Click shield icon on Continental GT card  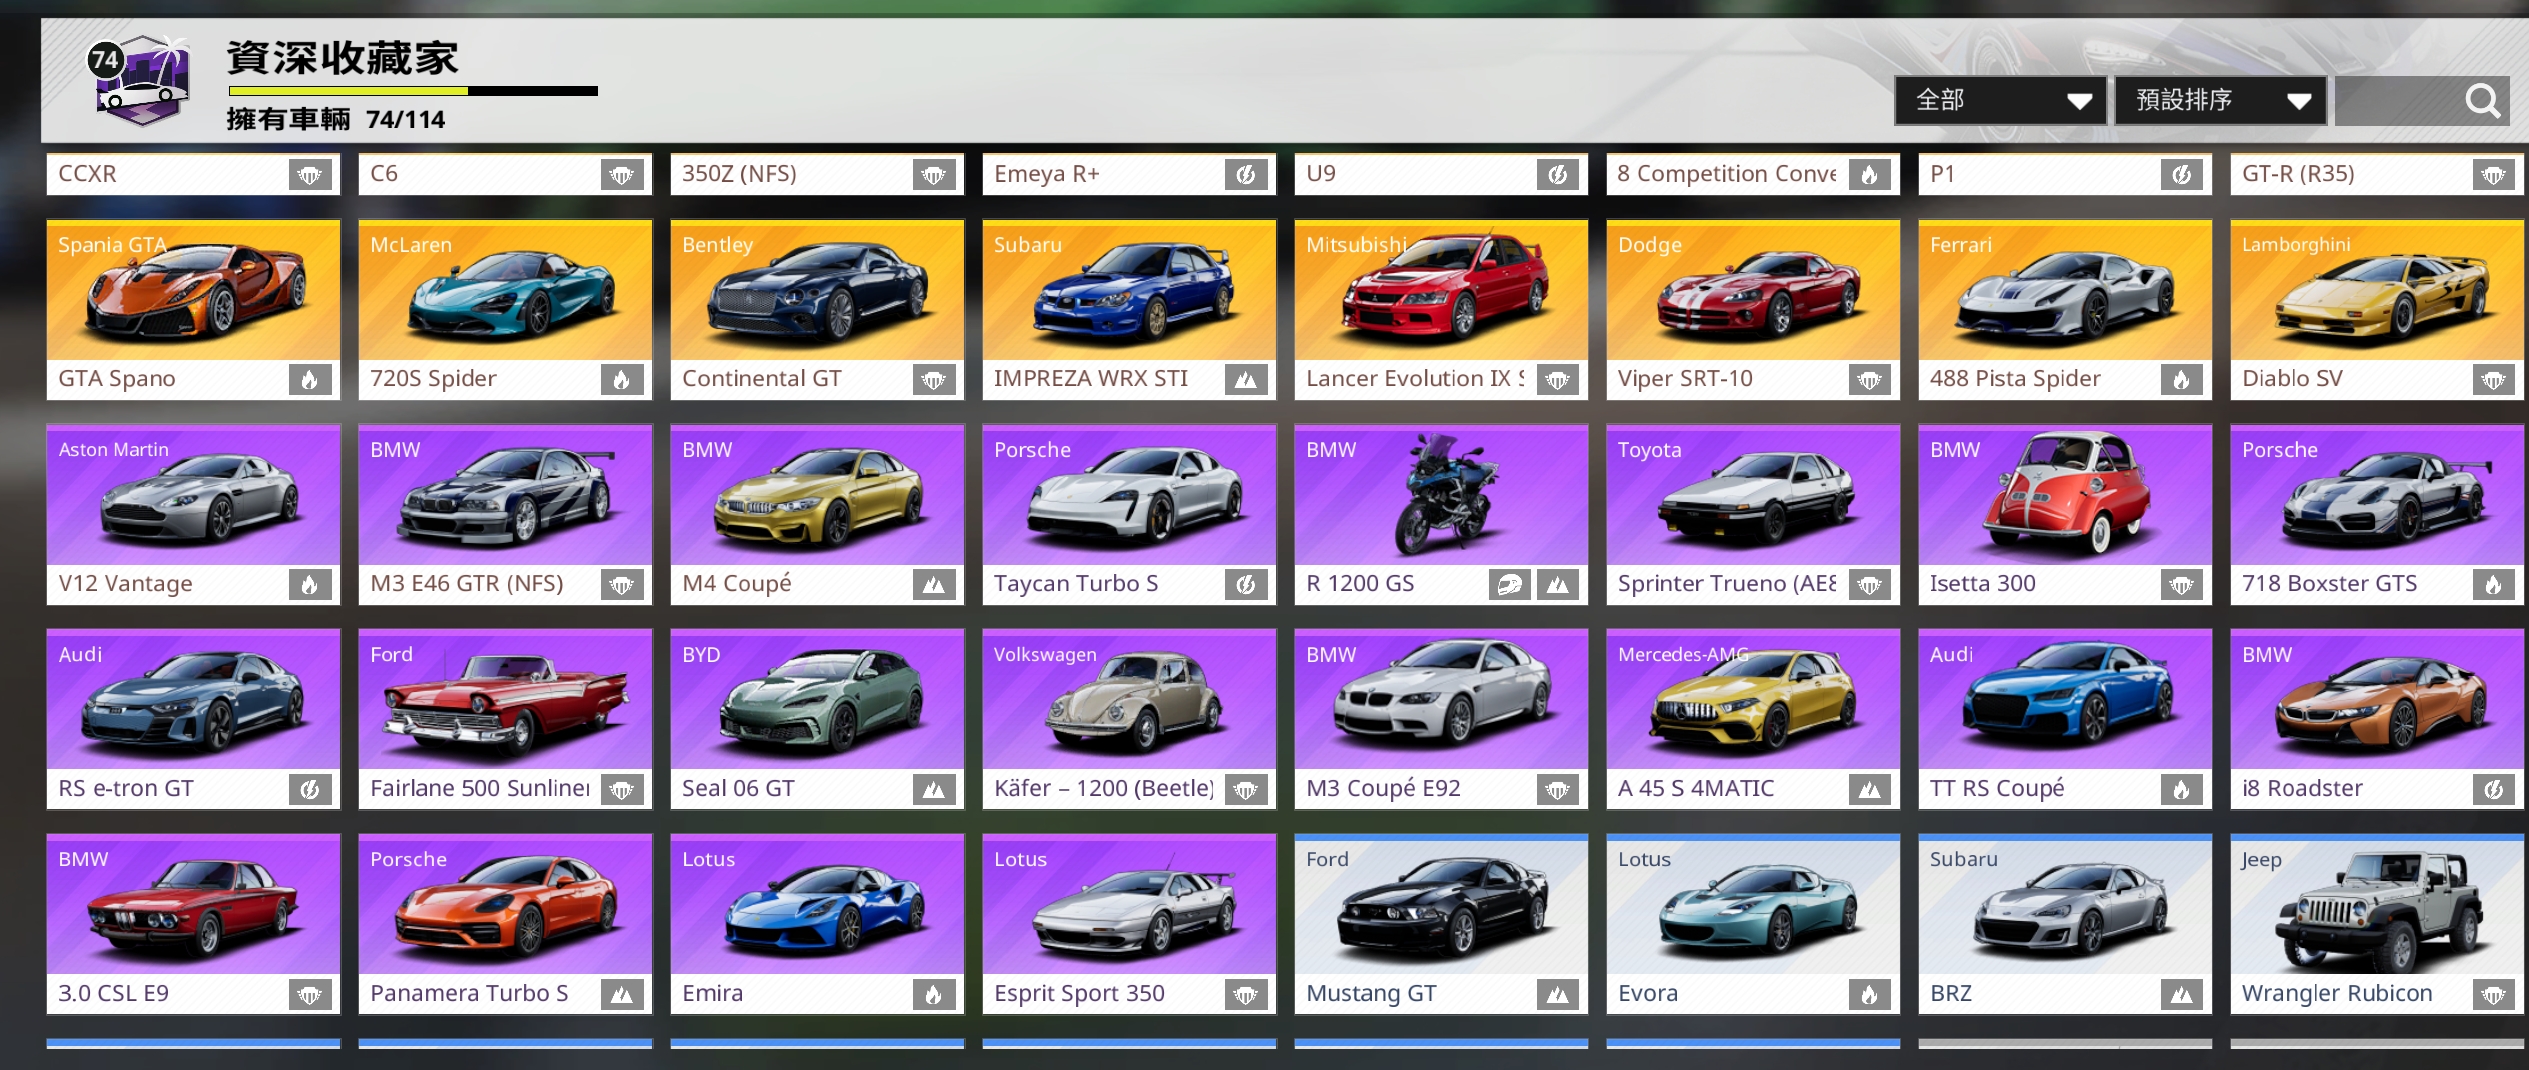tap(933, 380)
